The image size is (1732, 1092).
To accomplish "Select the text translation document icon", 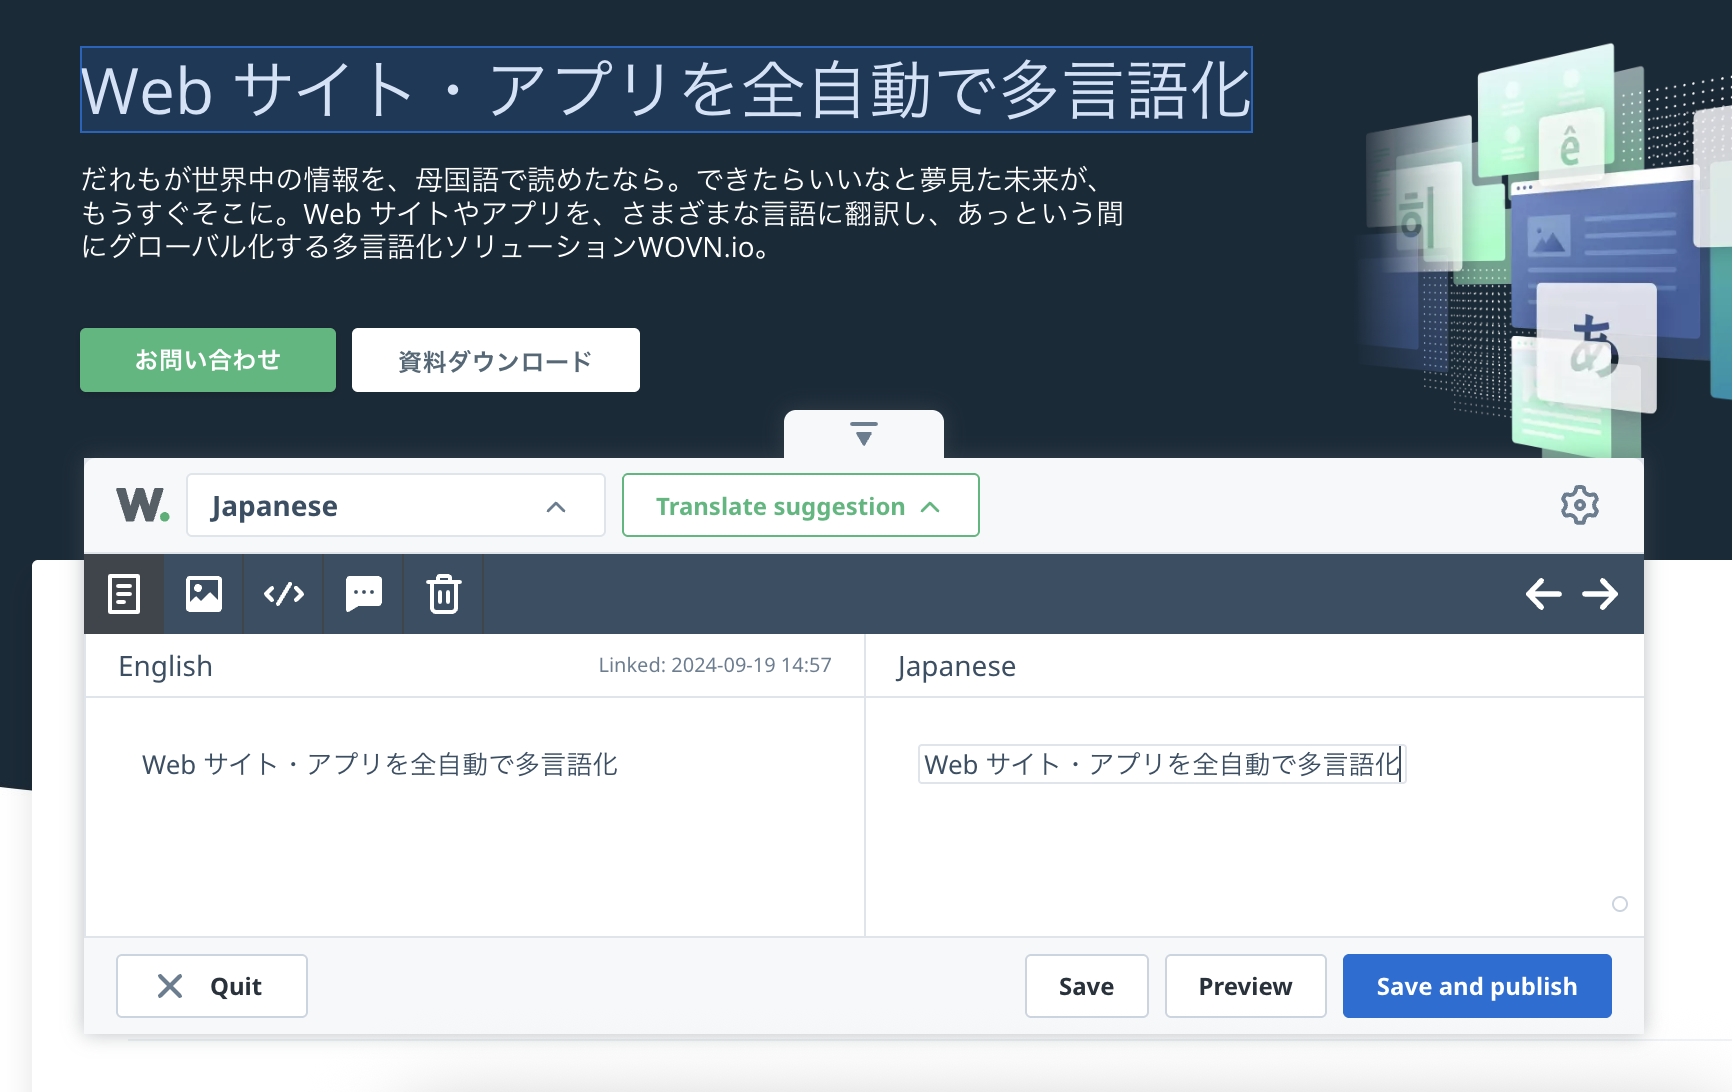I will 124,594.
